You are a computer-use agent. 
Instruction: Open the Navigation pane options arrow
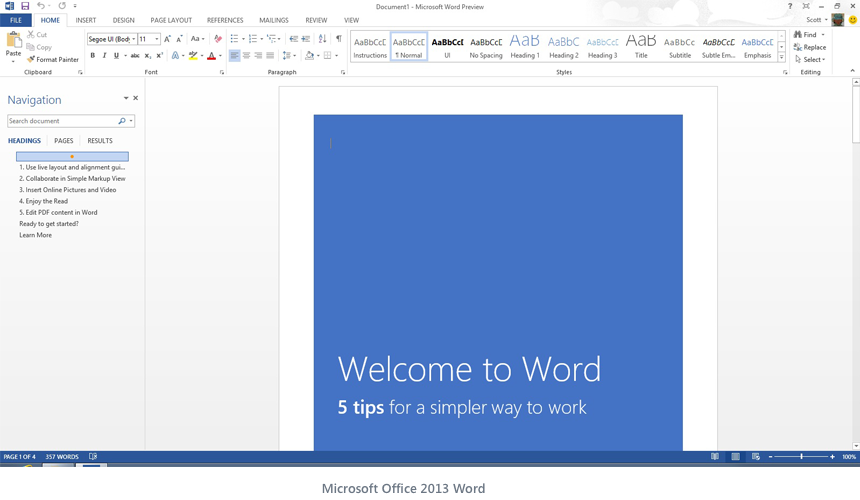click(126, 98)
